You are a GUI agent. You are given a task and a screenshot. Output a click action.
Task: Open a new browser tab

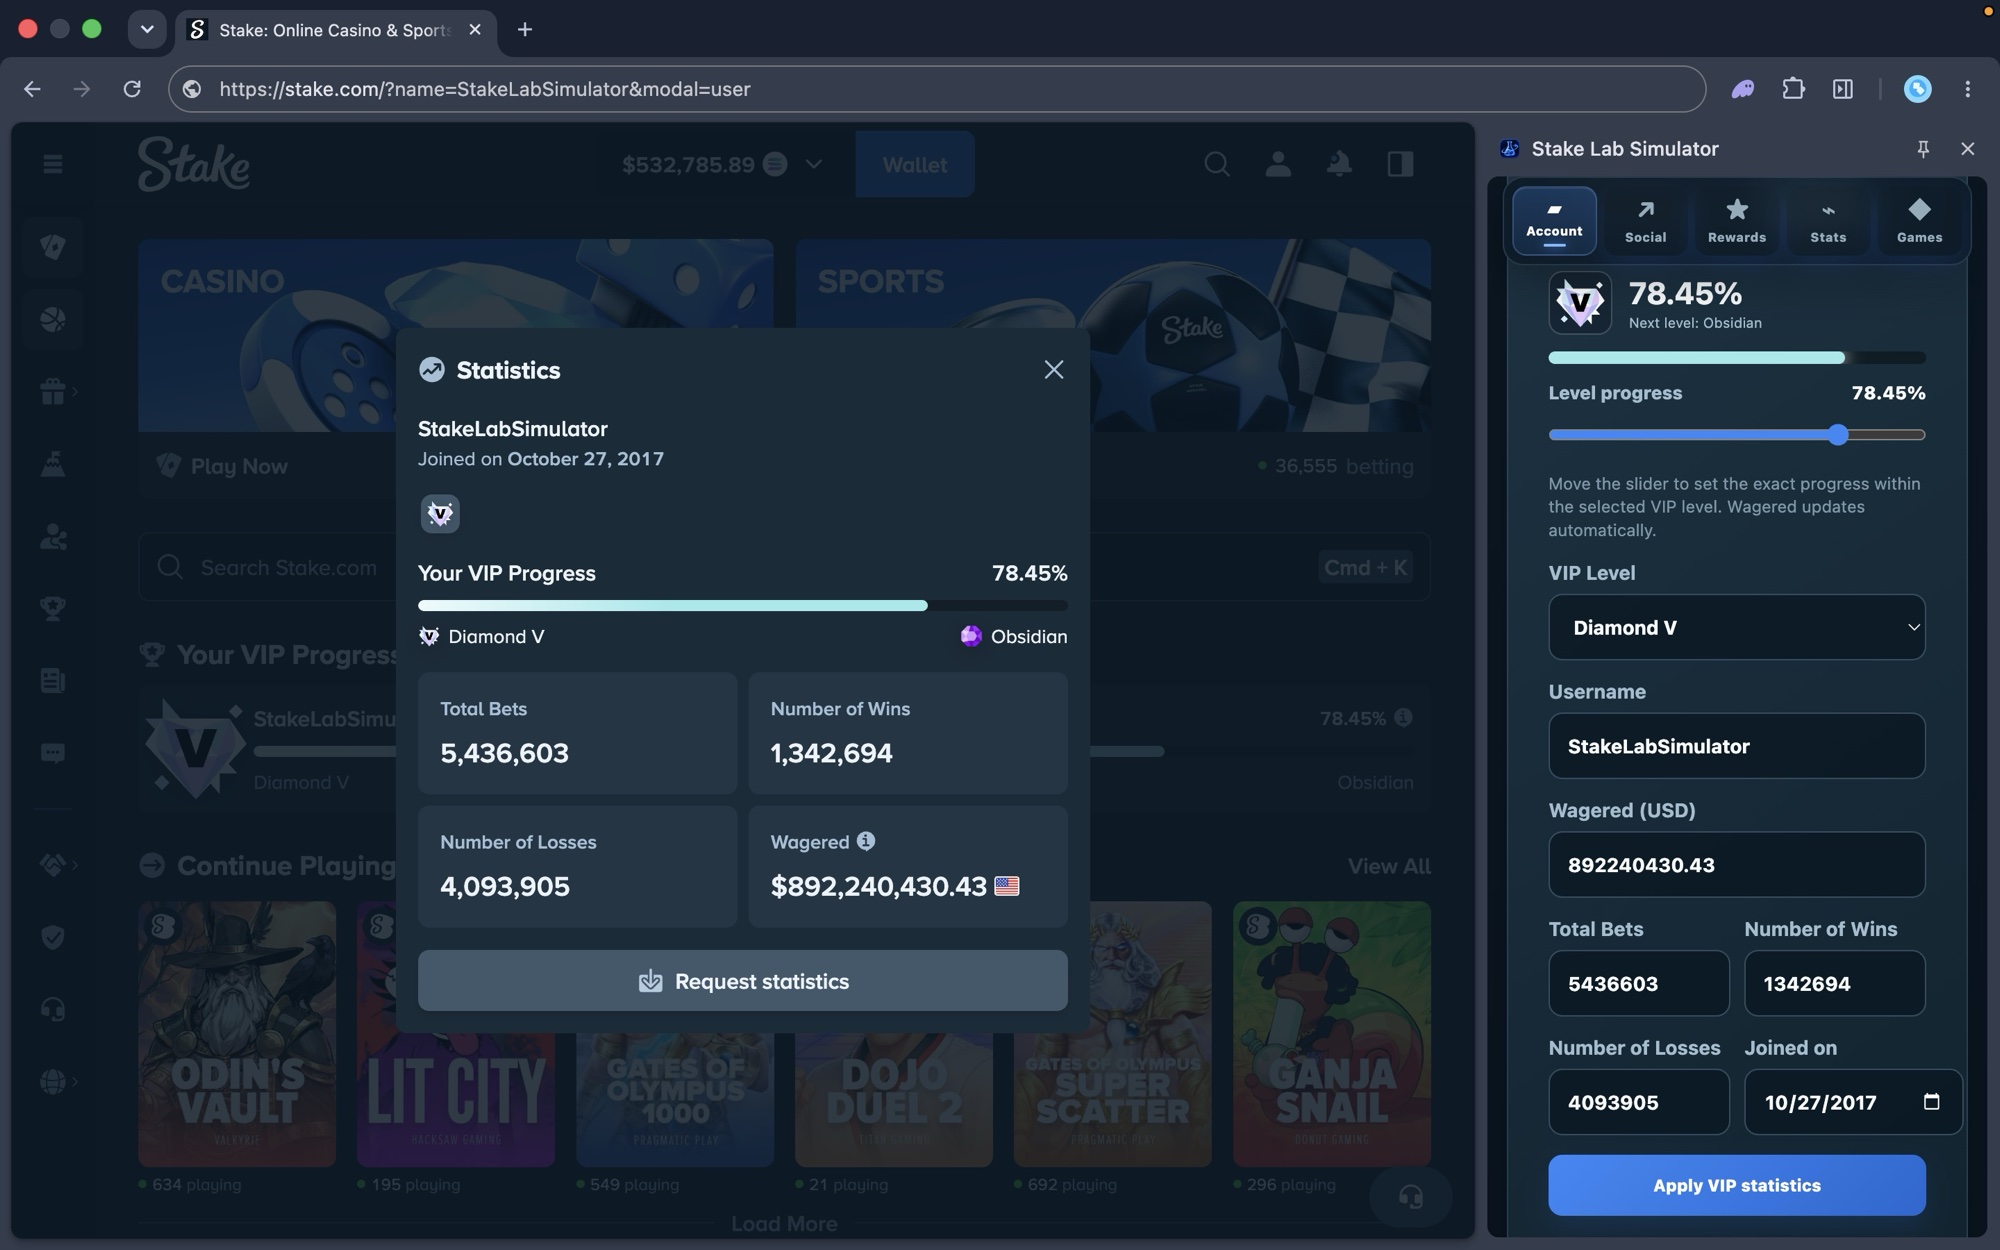click(x=524, y=30)
